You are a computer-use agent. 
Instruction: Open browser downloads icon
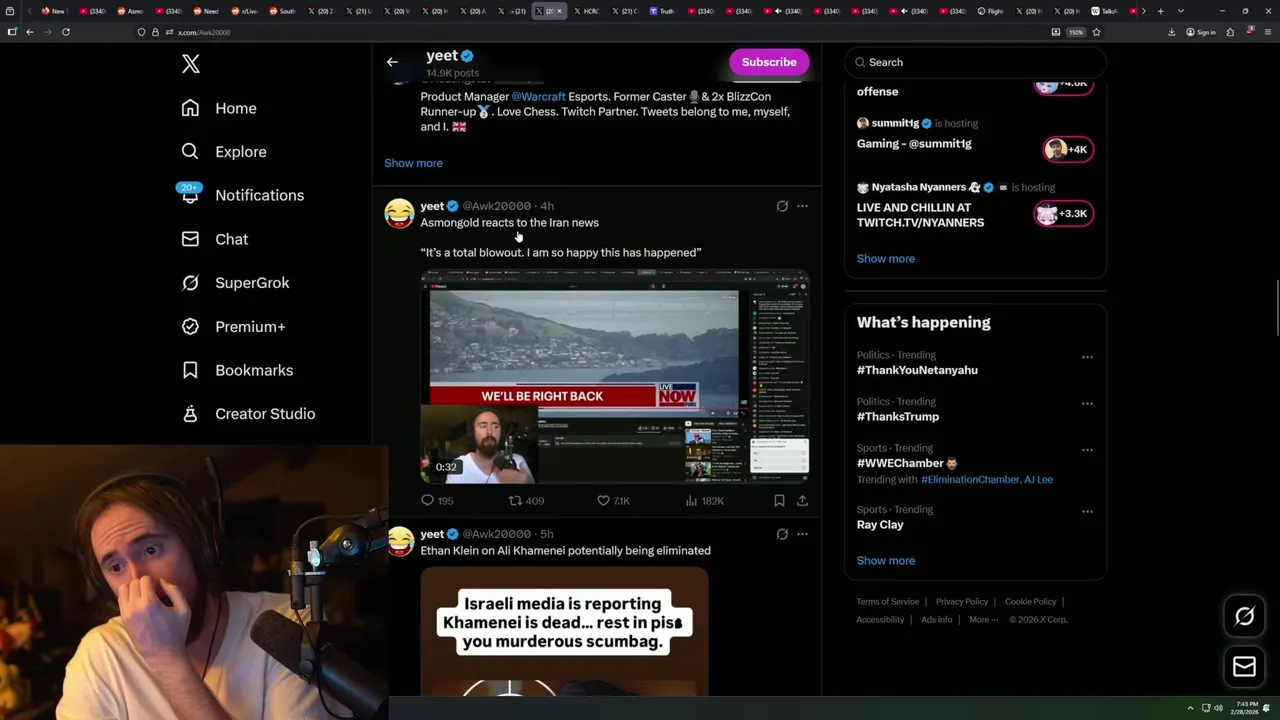coord(1171,32)
